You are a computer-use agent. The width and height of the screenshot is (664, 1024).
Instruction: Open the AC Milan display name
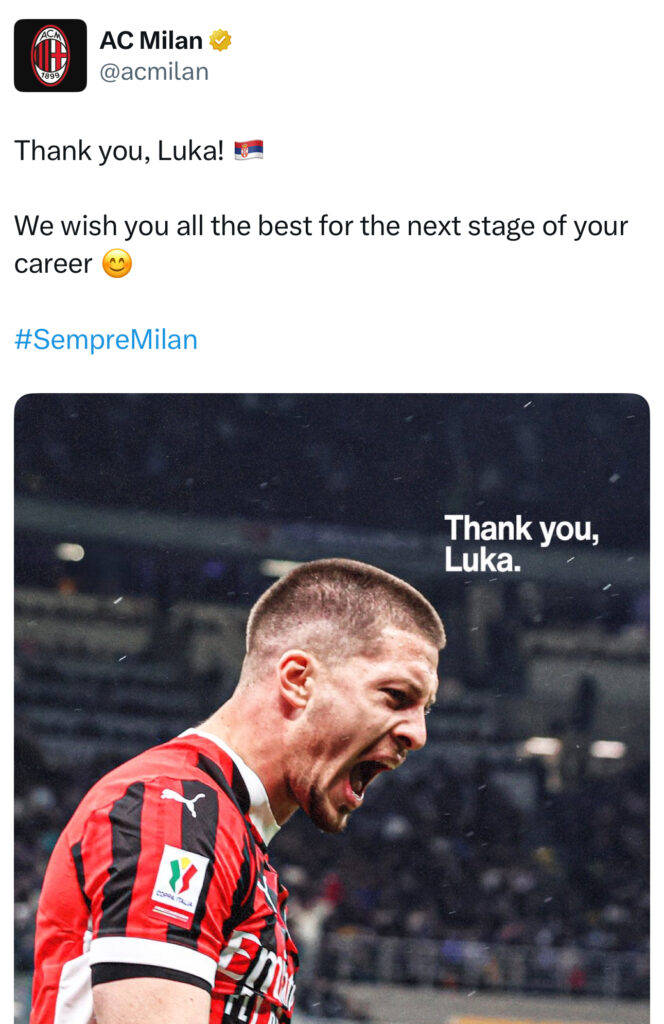pos(151,40)
